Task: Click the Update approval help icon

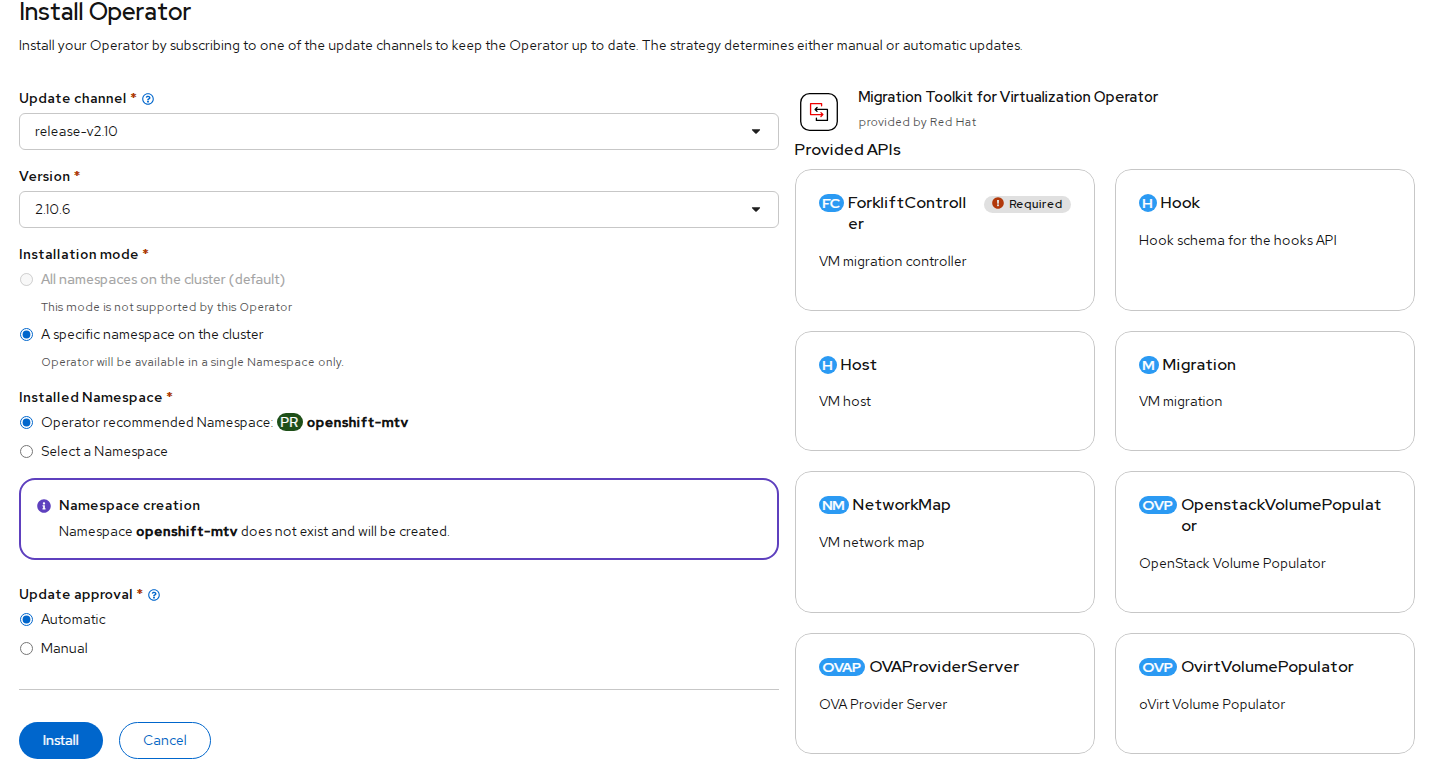Action: coord(154,595)
